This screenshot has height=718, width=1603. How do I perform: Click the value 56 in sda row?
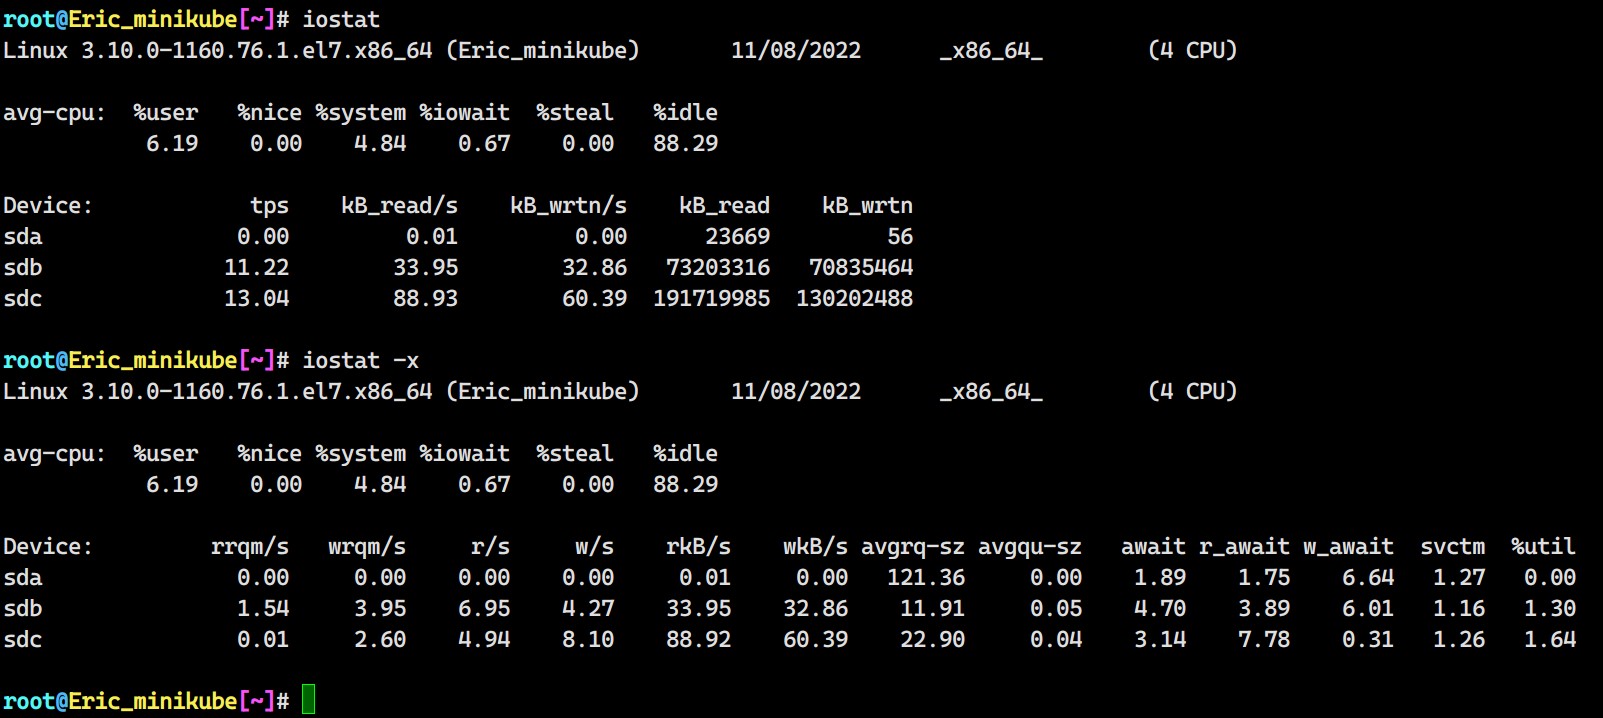900,237
